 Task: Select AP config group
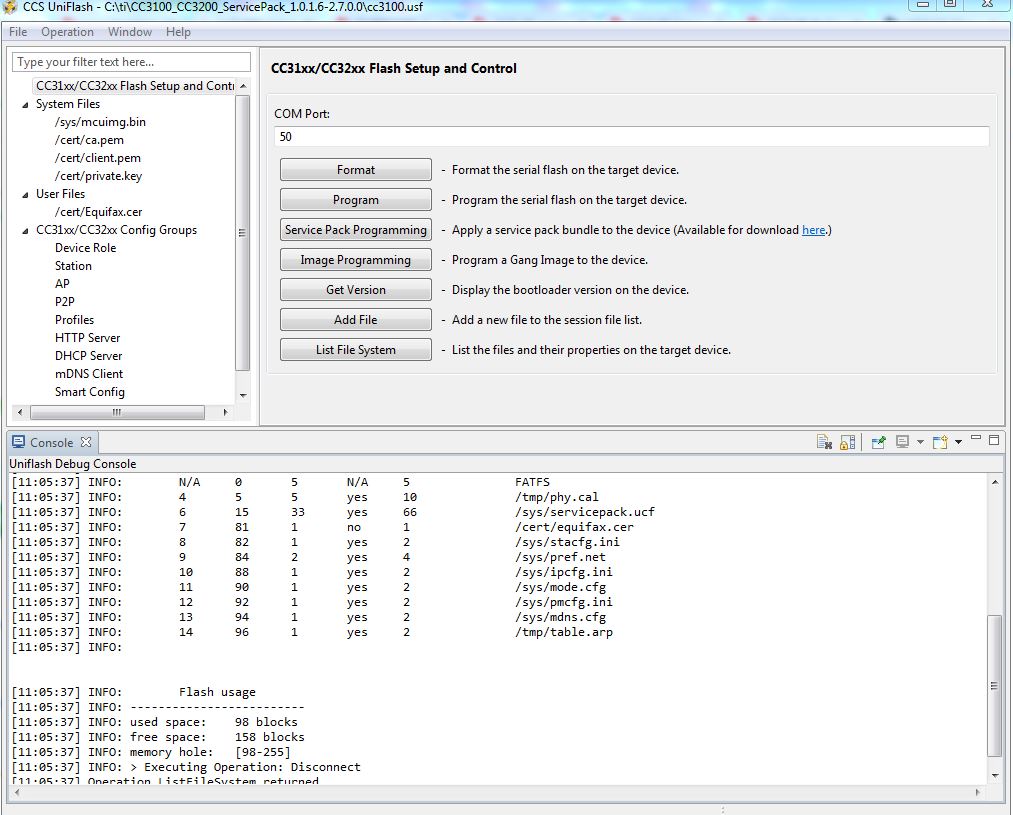[x=62, y=284]
